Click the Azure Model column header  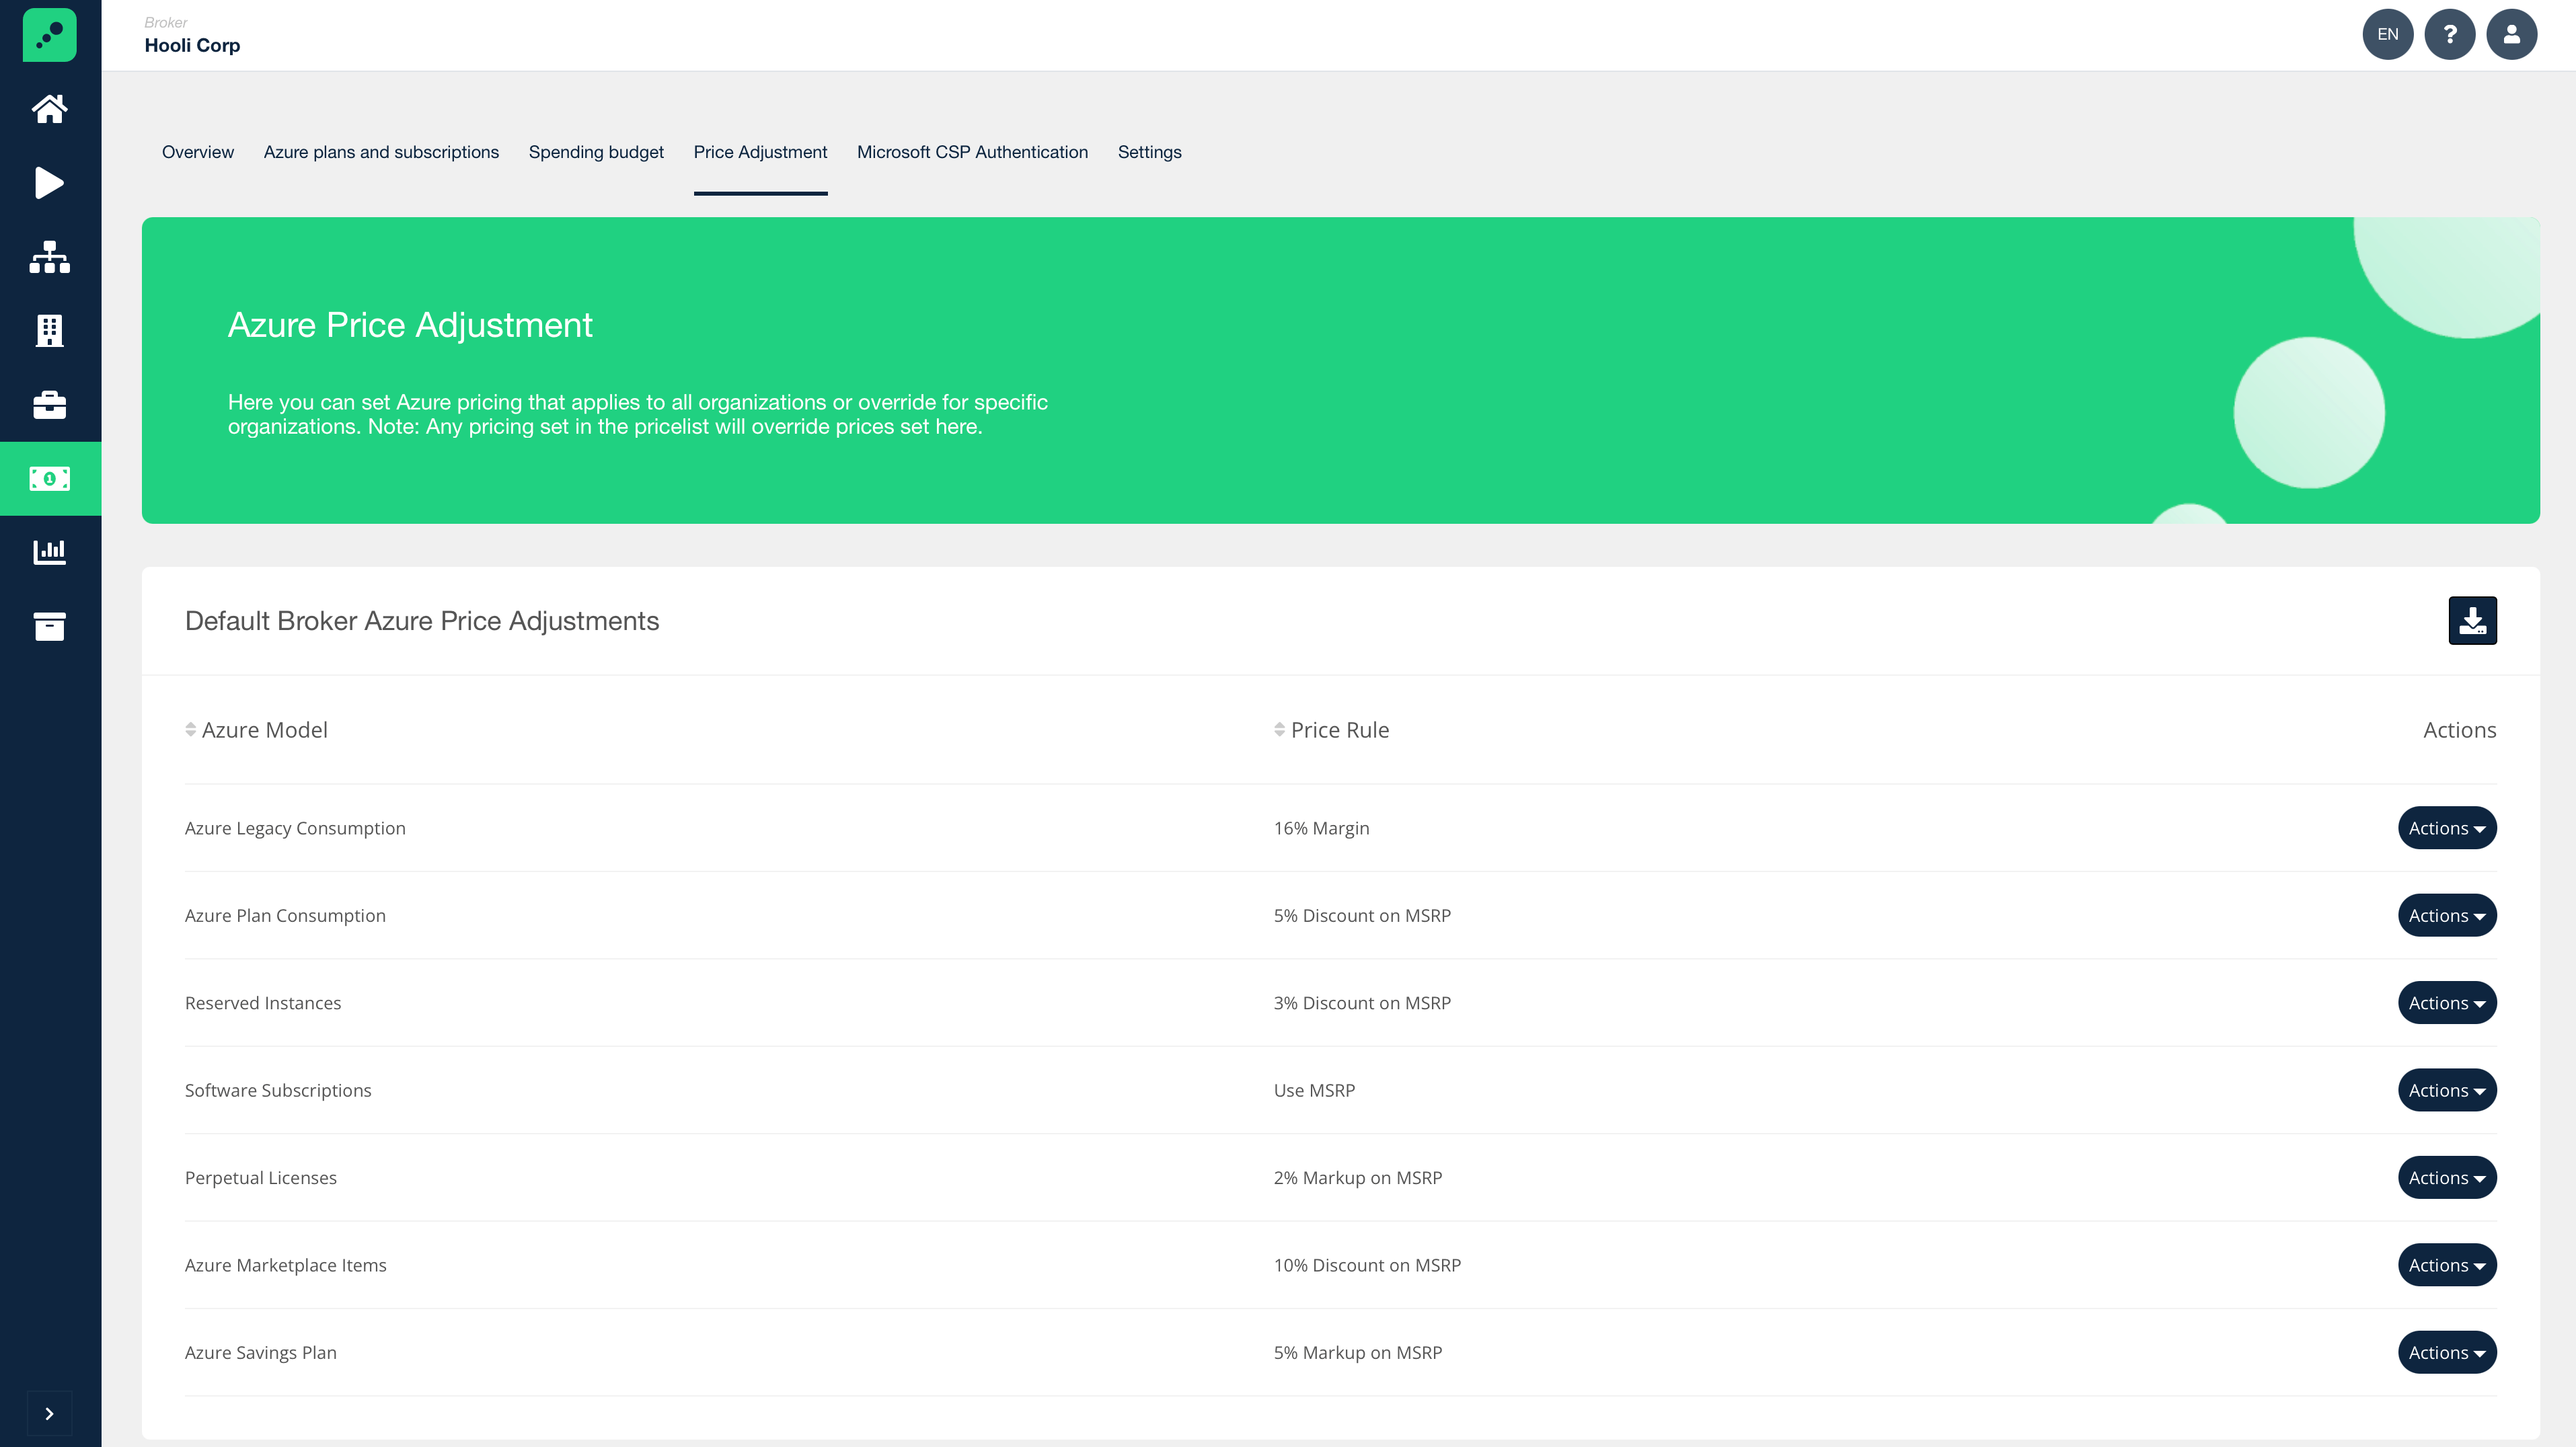[x=264, y=730]
